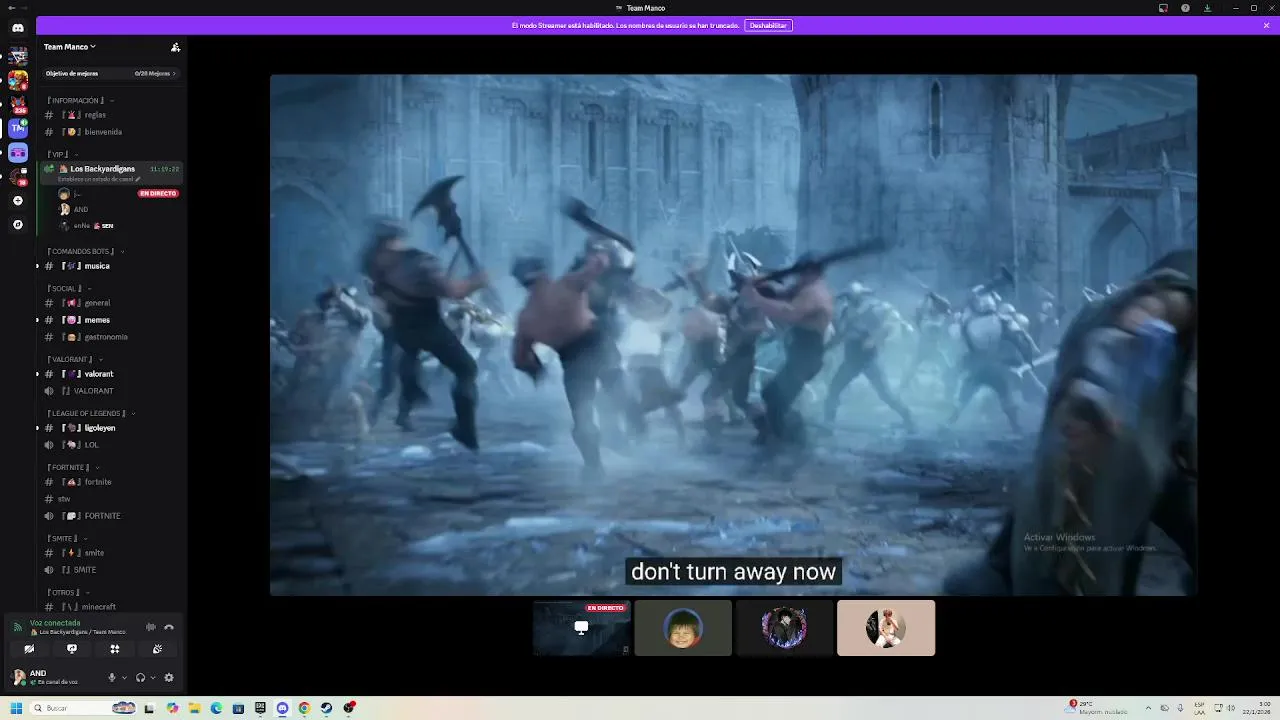Image resolution: width=1280 pixels, height=720 pixels.
Task: Open the server icon with 236 badge
Action: (18, 104)
